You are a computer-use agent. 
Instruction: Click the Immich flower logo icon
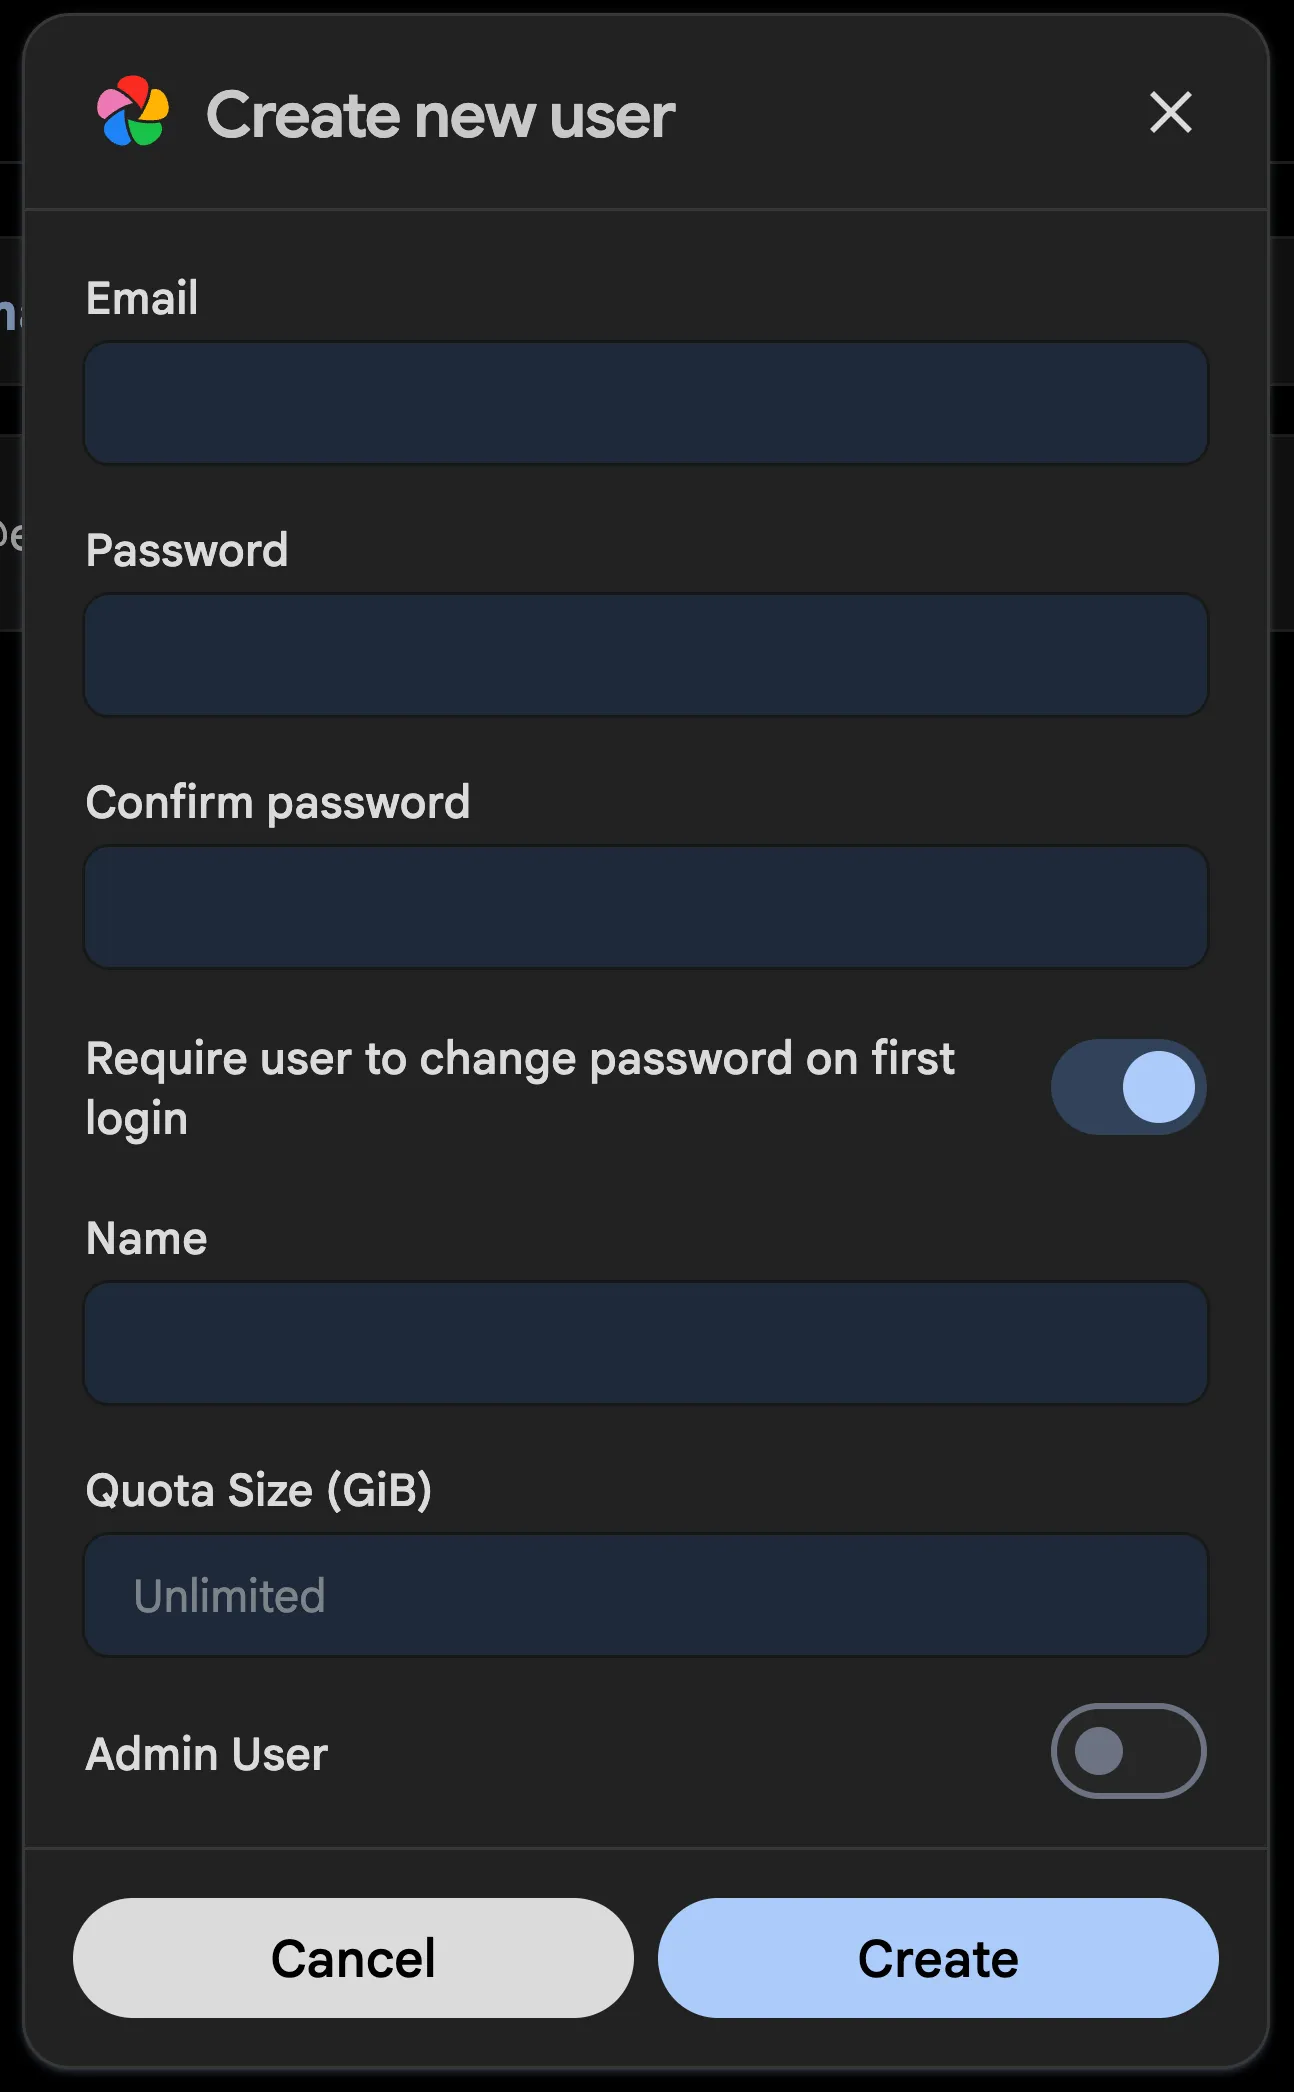(x=133, y=112)
